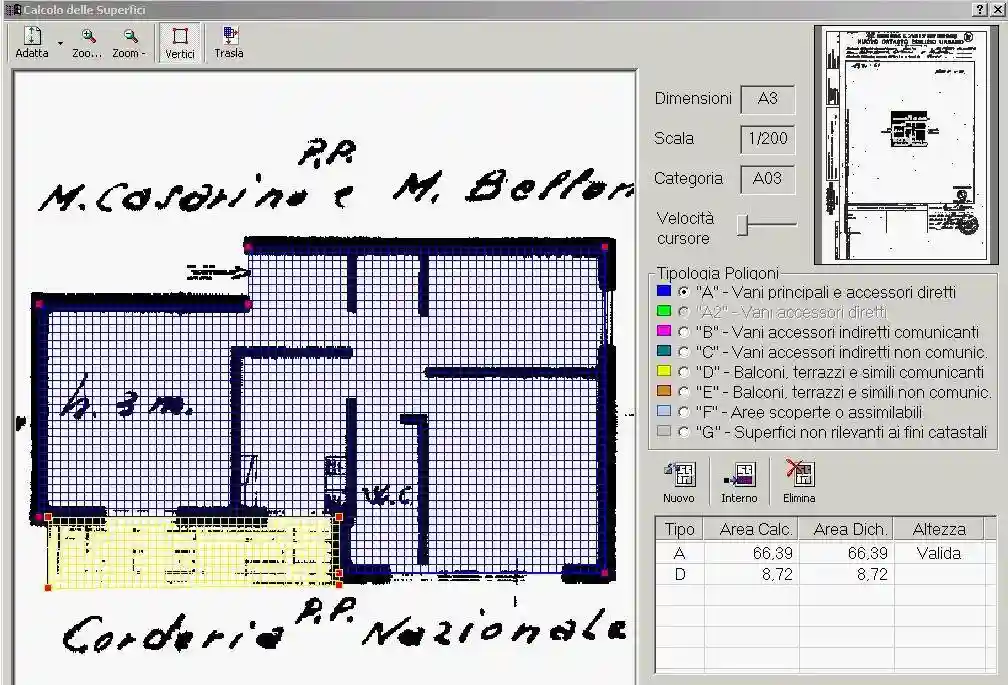Select polygon type "B" Vani accessori indiretti comunicanti
This screenshot has width=1008, height=685.
pos(684,332)
